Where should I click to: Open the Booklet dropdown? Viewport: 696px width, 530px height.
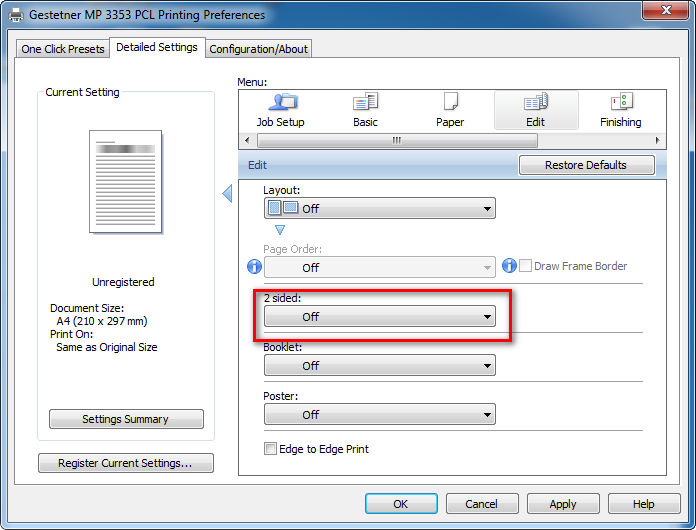coord(380,365)
